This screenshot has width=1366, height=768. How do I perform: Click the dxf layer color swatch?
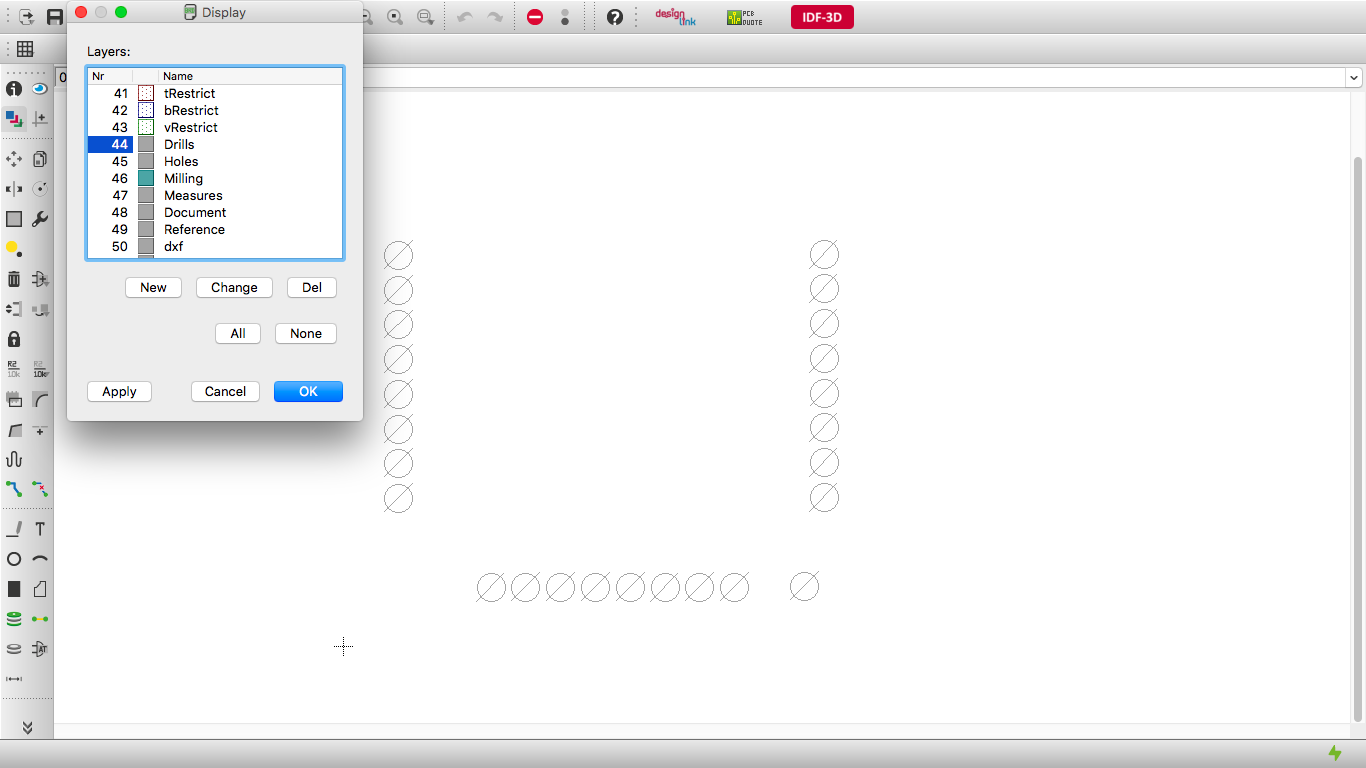146,246
